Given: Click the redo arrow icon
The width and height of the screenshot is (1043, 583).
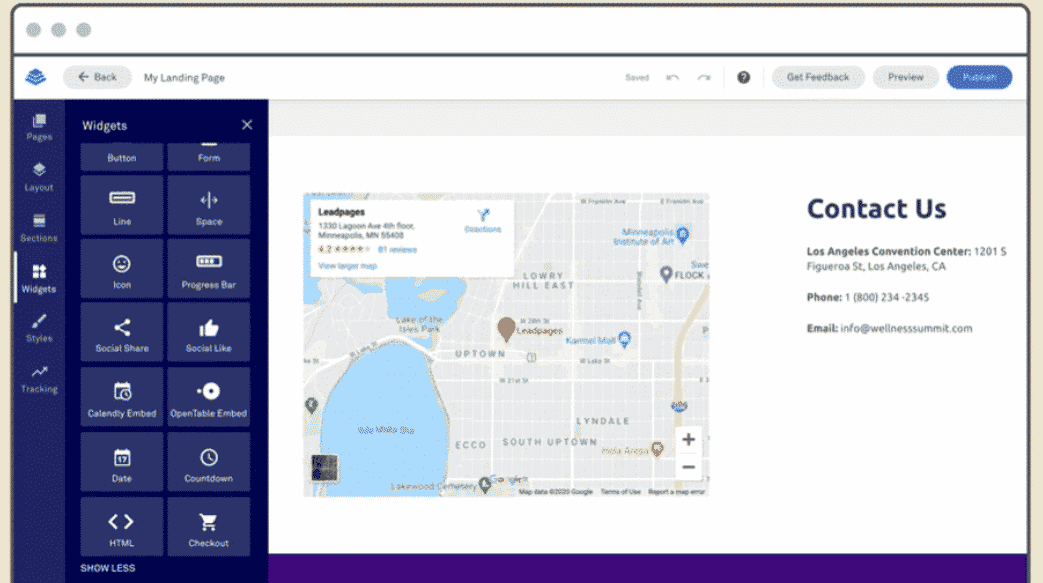Looking at the screenshot, I should pyautogui.click(x=704, y=78).
